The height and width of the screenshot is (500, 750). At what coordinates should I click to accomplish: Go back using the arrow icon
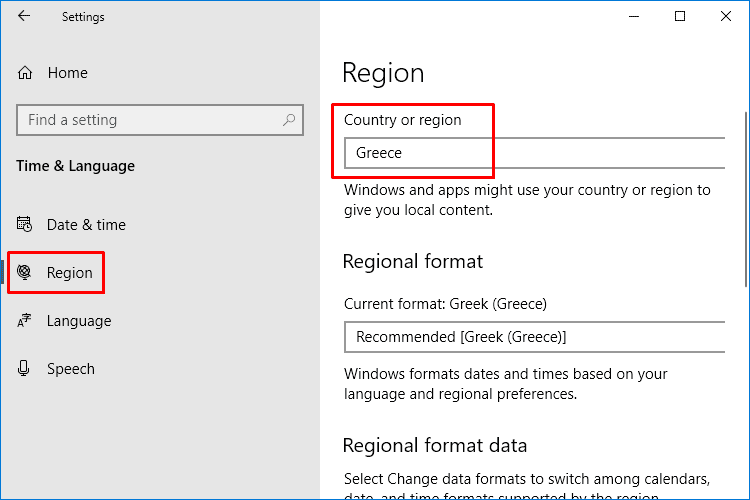[x=24, y=16]
